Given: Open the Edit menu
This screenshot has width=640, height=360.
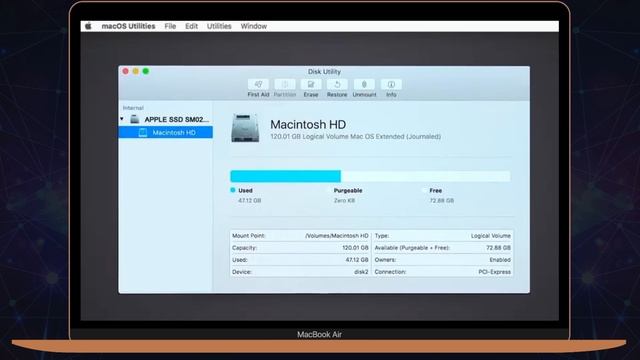Looking at the screenshot, I should 191,26.
